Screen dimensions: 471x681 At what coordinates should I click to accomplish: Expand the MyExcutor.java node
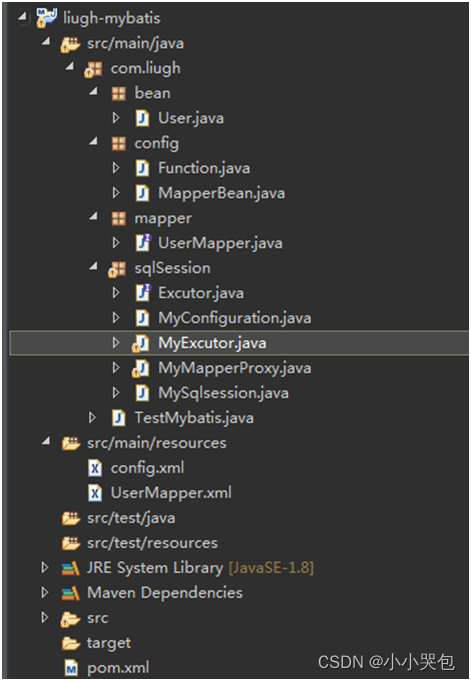116,343
